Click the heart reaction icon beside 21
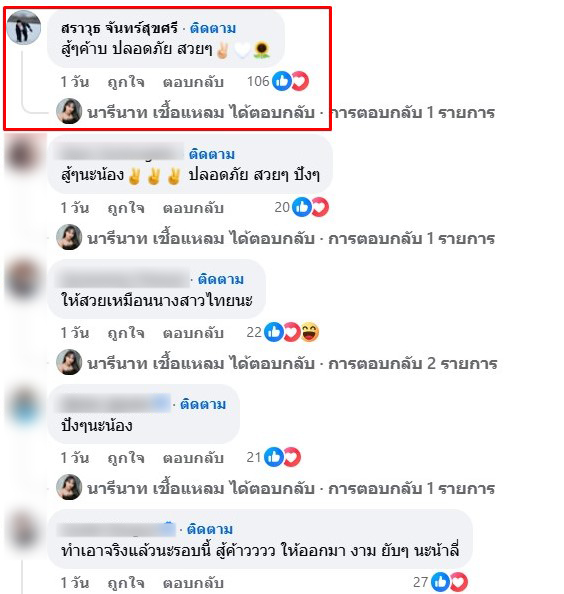The height and width of the screenshot is (594, 564). 292,457
